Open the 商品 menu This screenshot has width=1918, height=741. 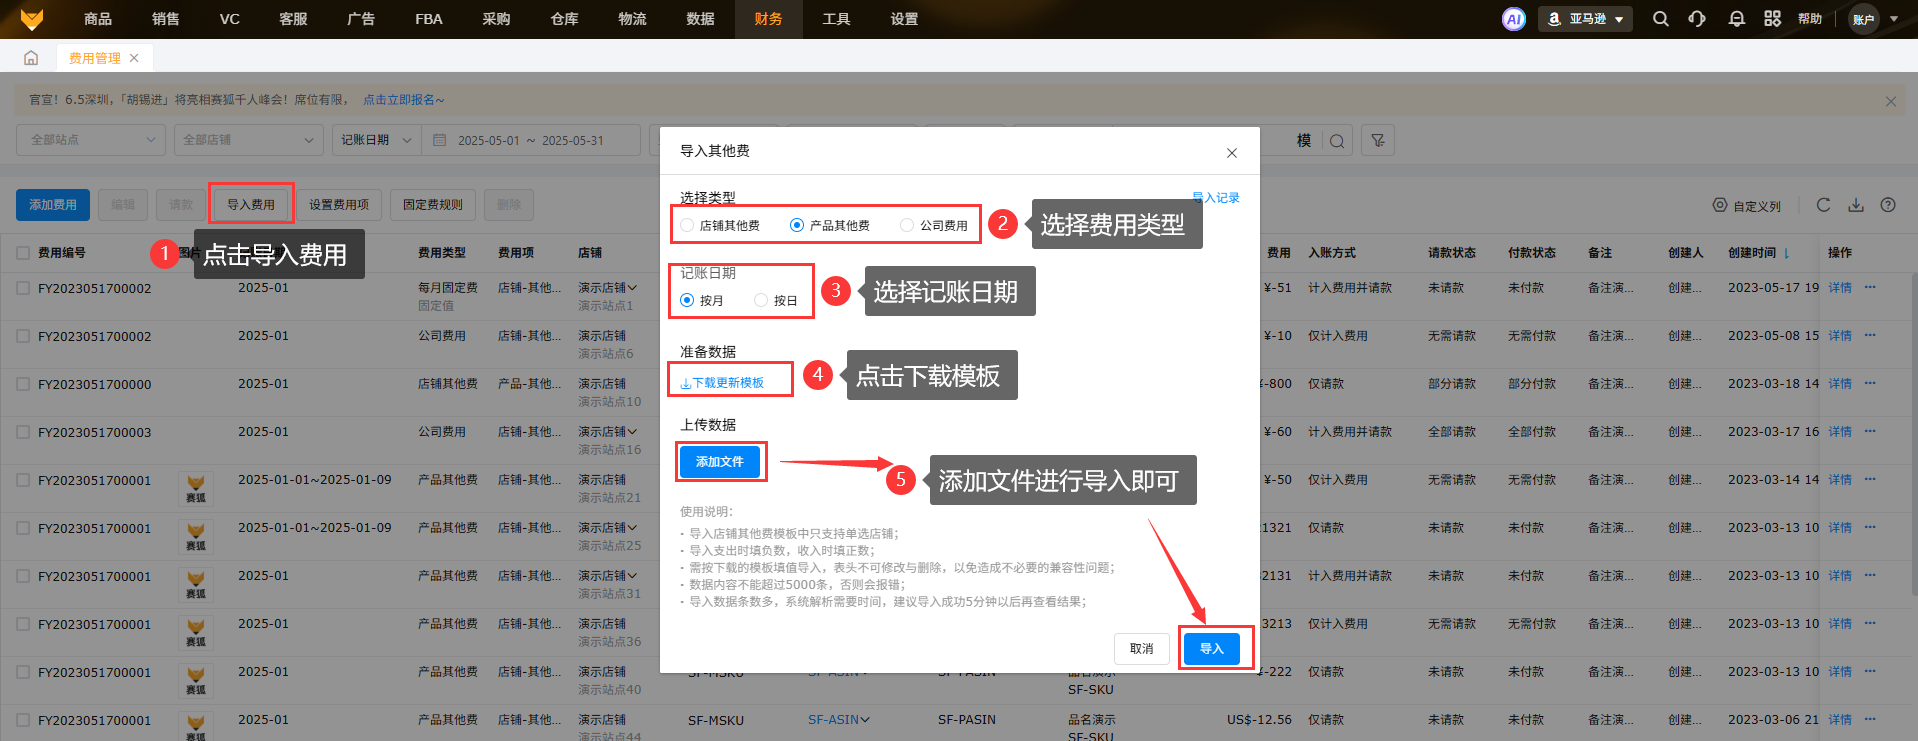pyautogui.click(x=98, y=19)
